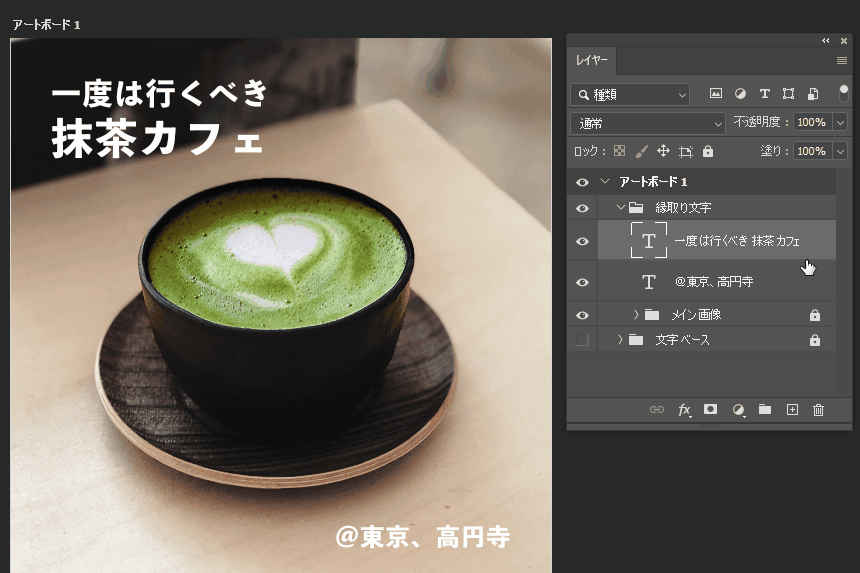Collapse the panel with double-arrow icon
Viewport: 860px width, 573px height.
tap(825, 41)
